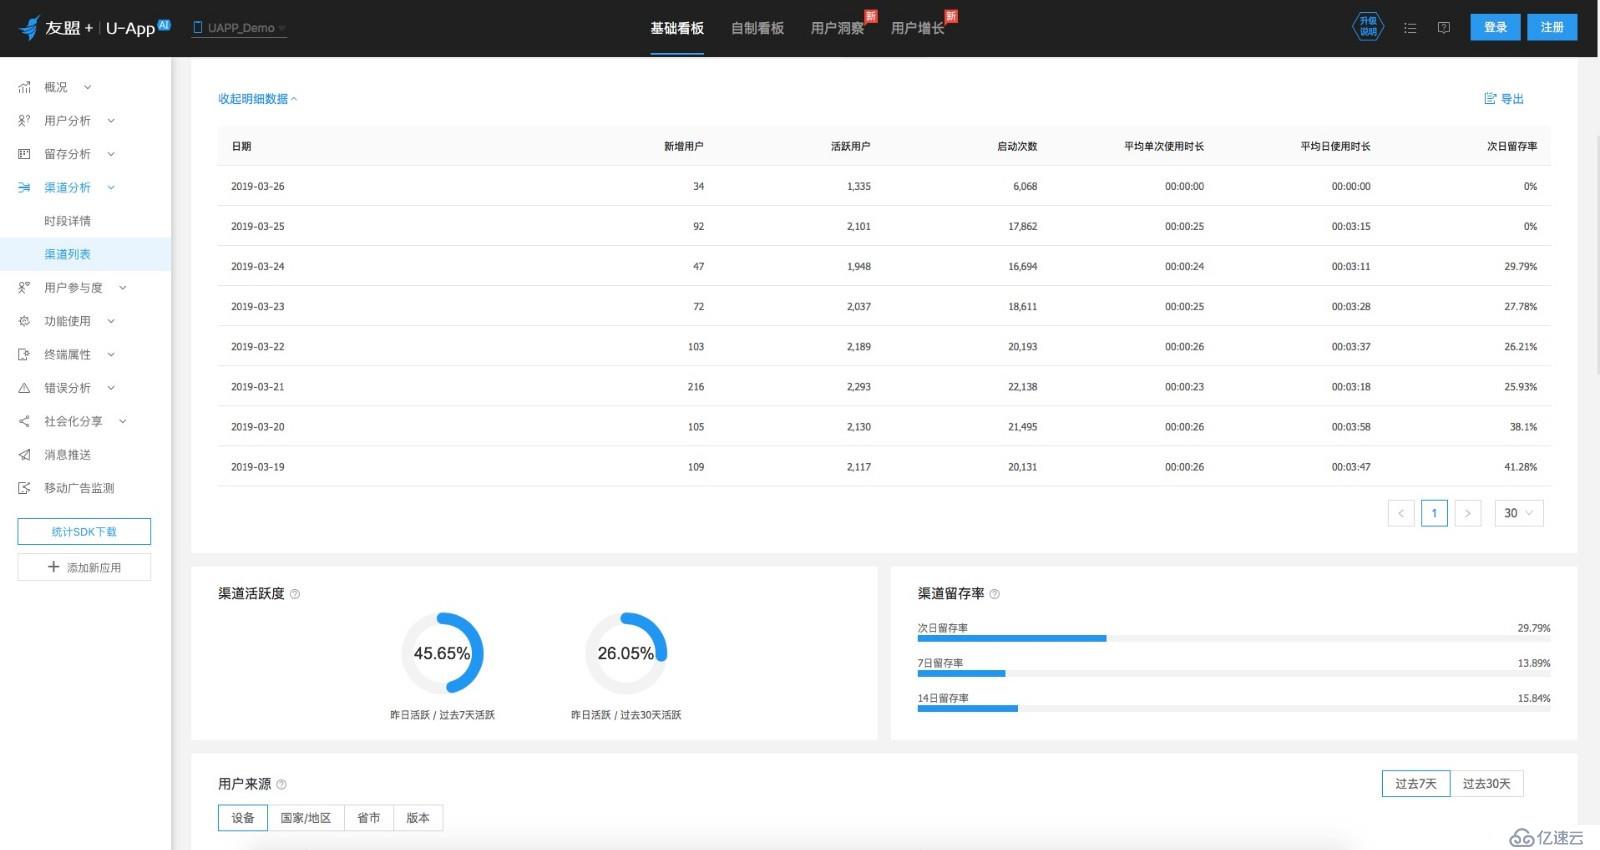The width and height of the screenshot is (1600, 850).
Task: Toggle range to 过去7天
Action: point(1416,784)
